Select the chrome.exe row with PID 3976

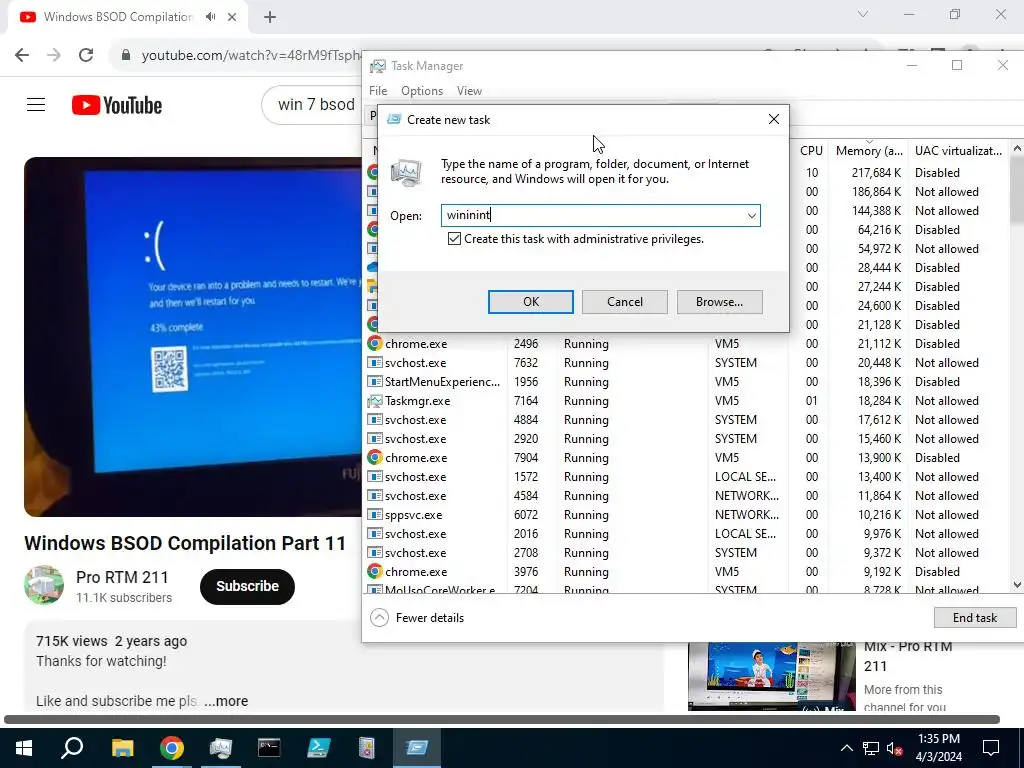(686, 572)
